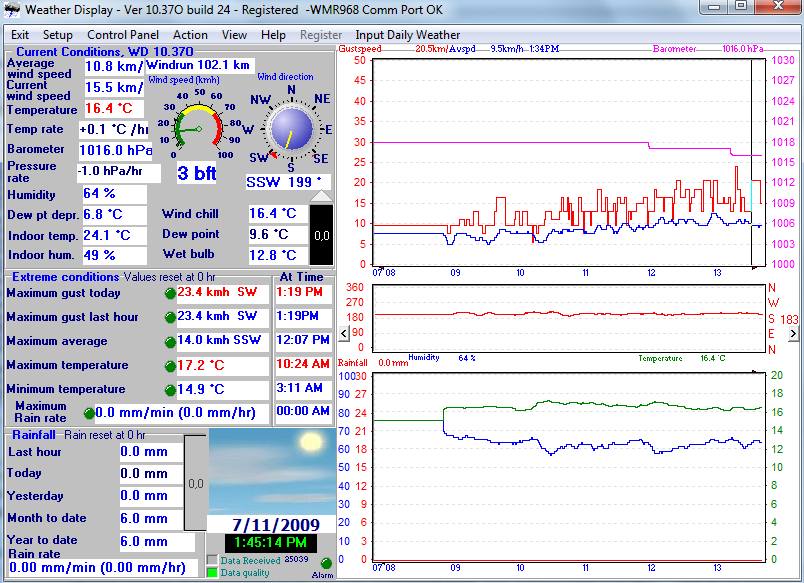Screen dimensions: 804x583
Task: Open the Setup menu
Action: (58, 34)
